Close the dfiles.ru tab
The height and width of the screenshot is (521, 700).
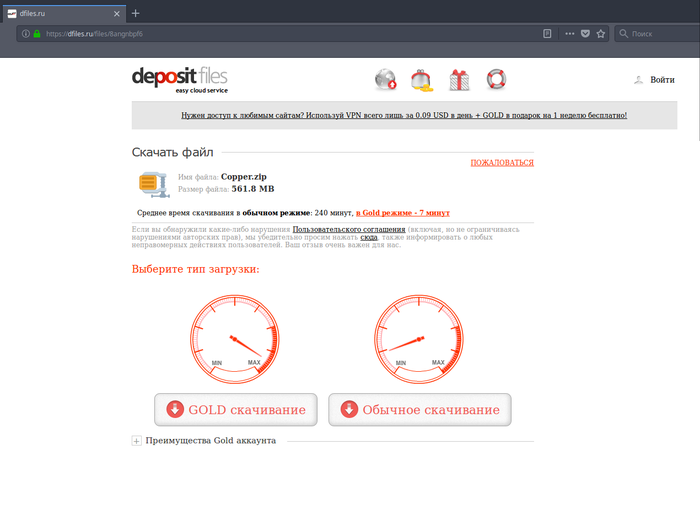[x=117, y=13]
